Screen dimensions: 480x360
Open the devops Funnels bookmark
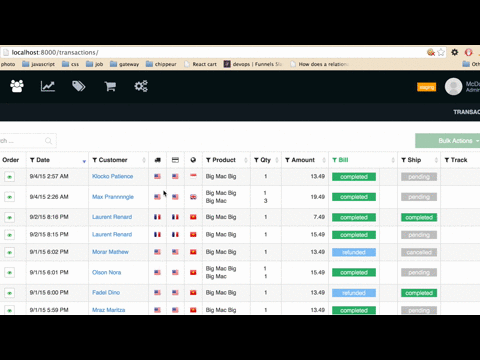point(253,64)
